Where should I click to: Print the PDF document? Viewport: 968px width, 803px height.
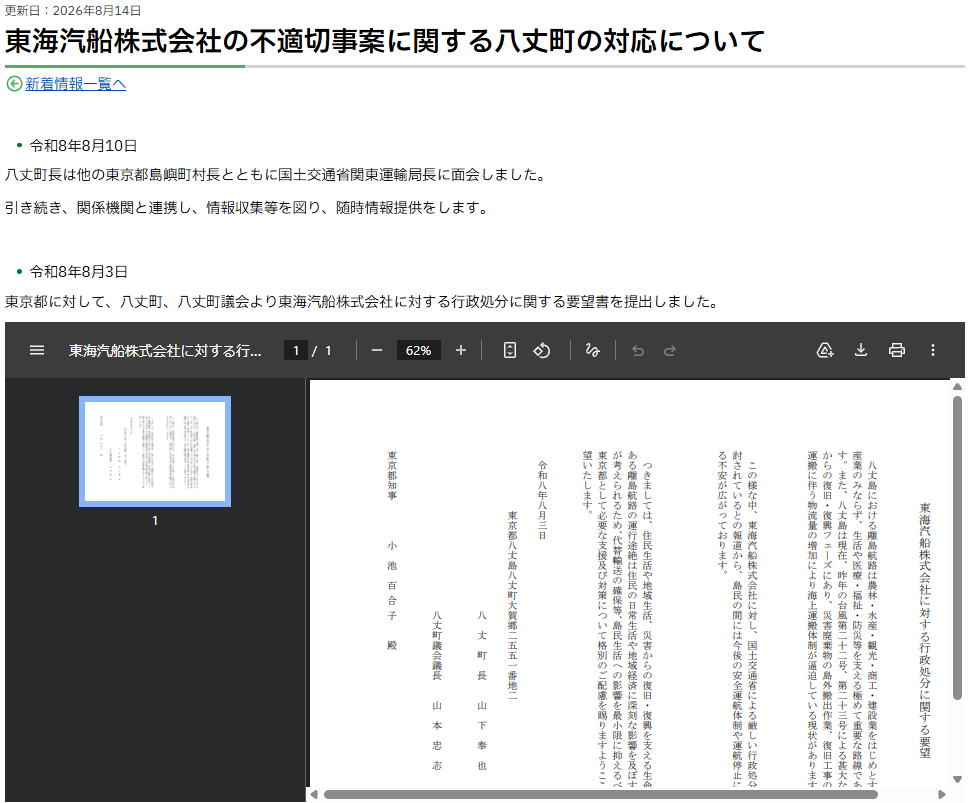tap(896, 351)
